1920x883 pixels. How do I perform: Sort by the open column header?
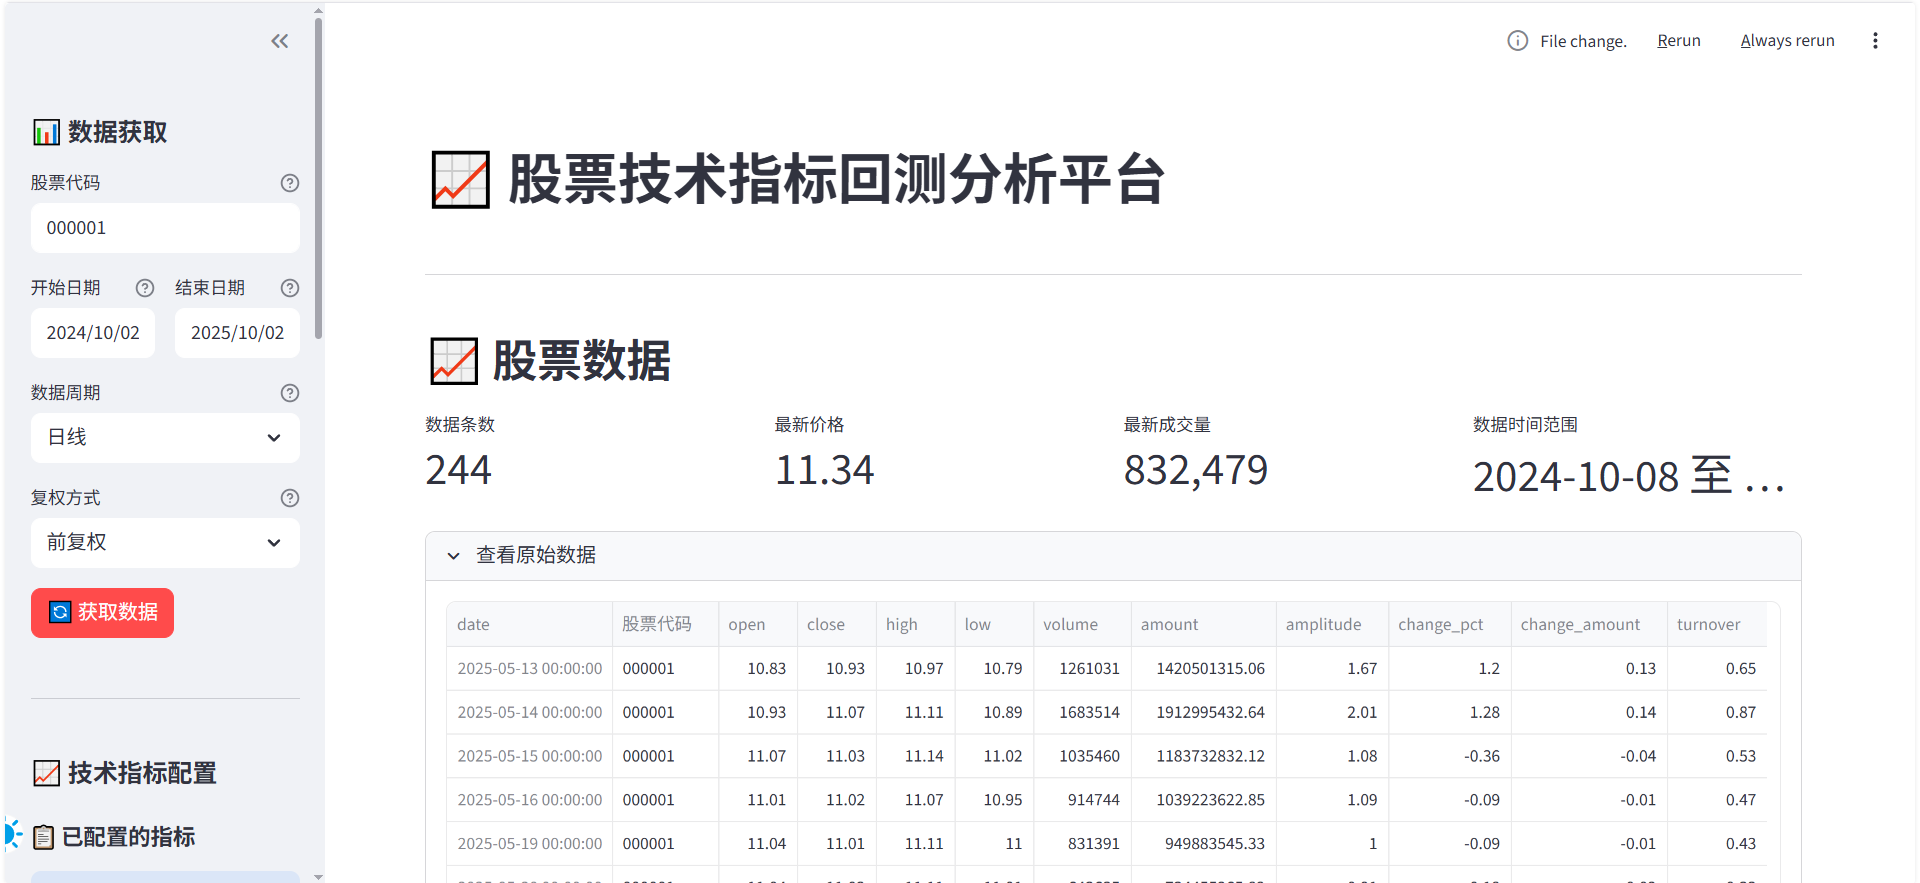758,624
